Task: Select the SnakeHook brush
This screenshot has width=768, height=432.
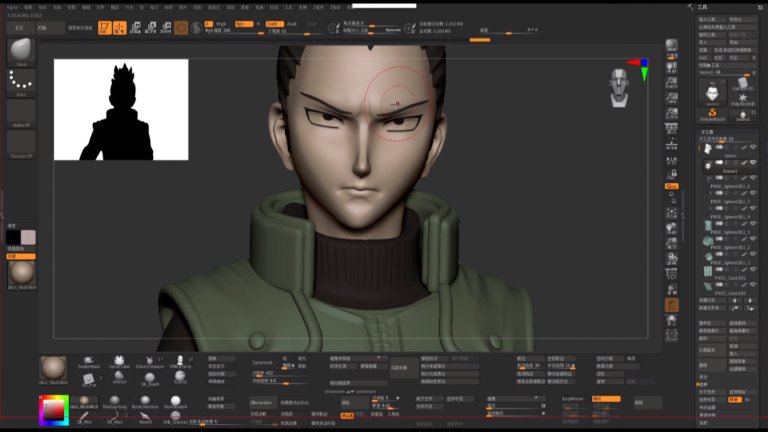Action: pyautogui.click(x=89, y=362)
